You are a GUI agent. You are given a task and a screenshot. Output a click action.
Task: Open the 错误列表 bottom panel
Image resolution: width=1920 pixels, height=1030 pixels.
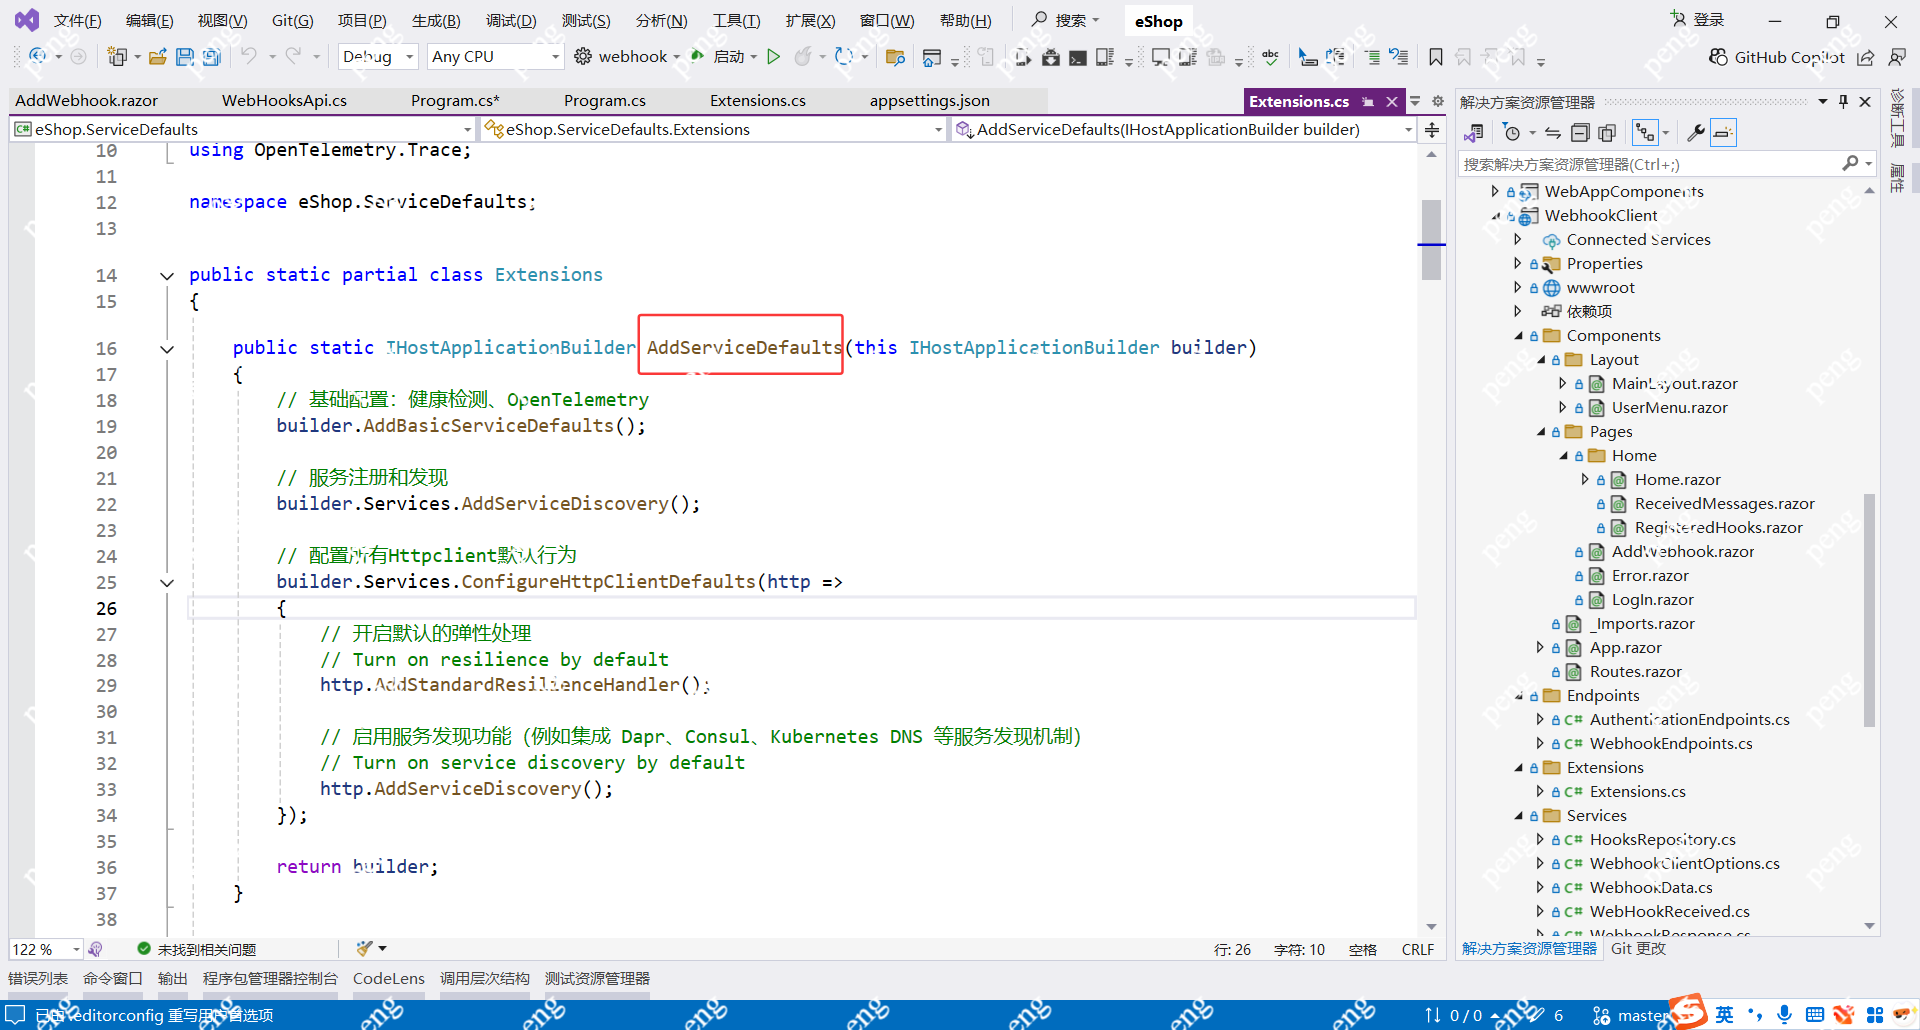tap(38, 978)
